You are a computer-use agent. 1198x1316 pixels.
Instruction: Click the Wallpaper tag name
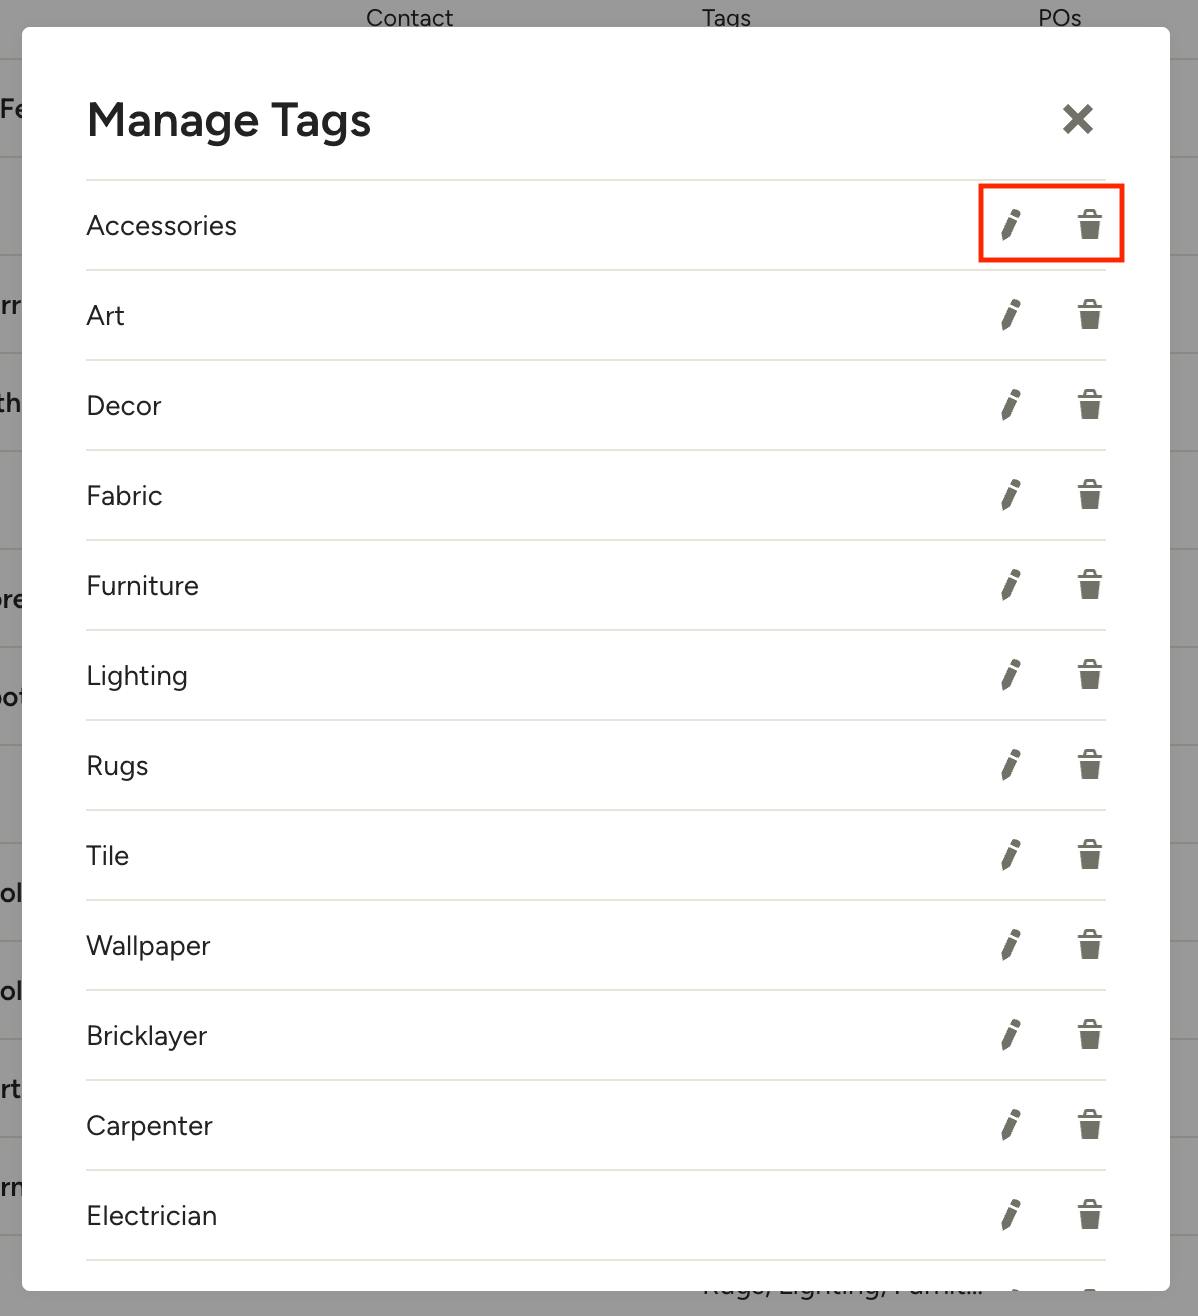148,946
